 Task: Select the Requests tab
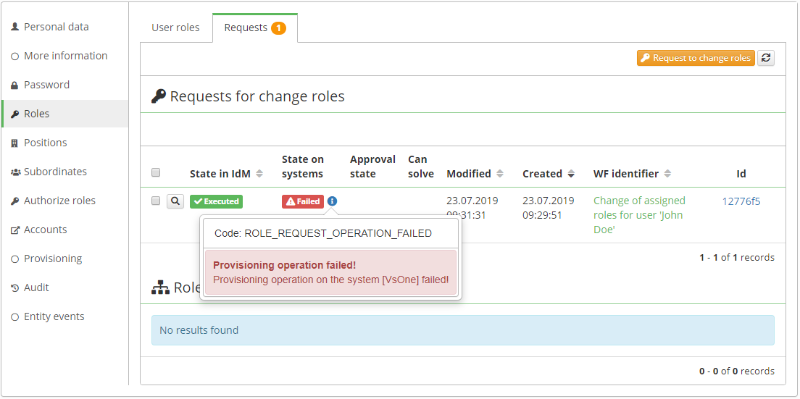(255, 28)
